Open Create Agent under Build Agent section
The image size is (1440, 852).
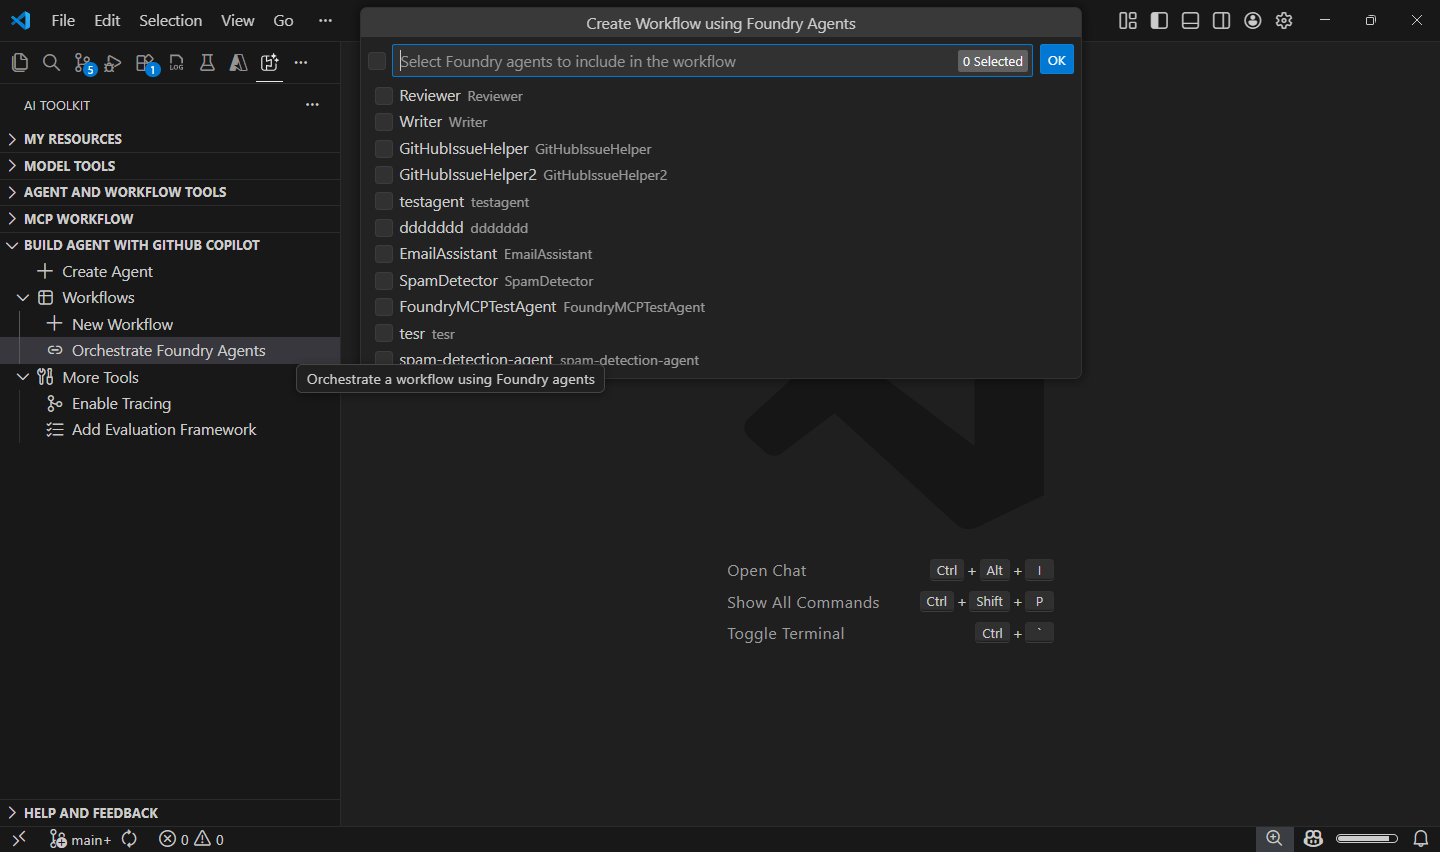click(107, 270)
